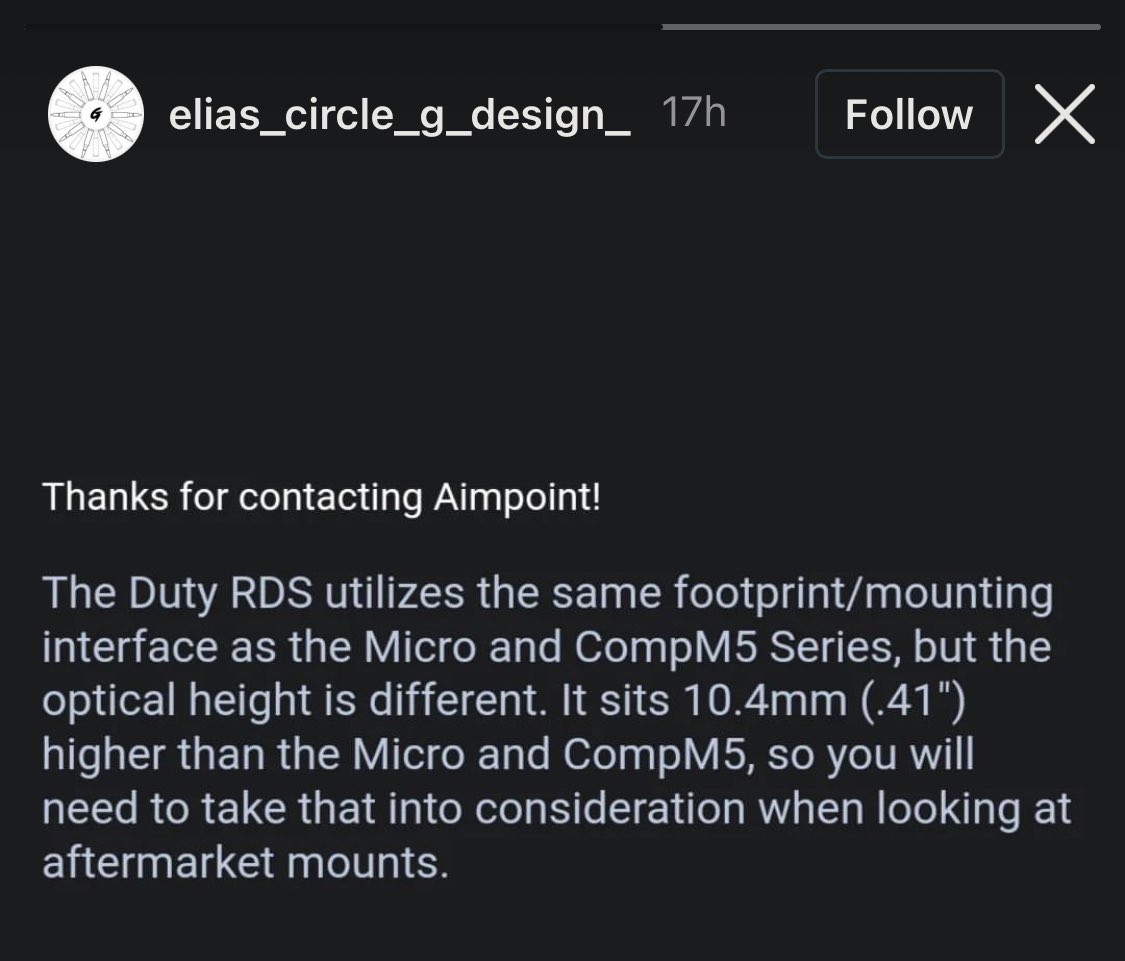
Task: Click the elias_circle_g_design_ username
Action: [x=399, y=116]
